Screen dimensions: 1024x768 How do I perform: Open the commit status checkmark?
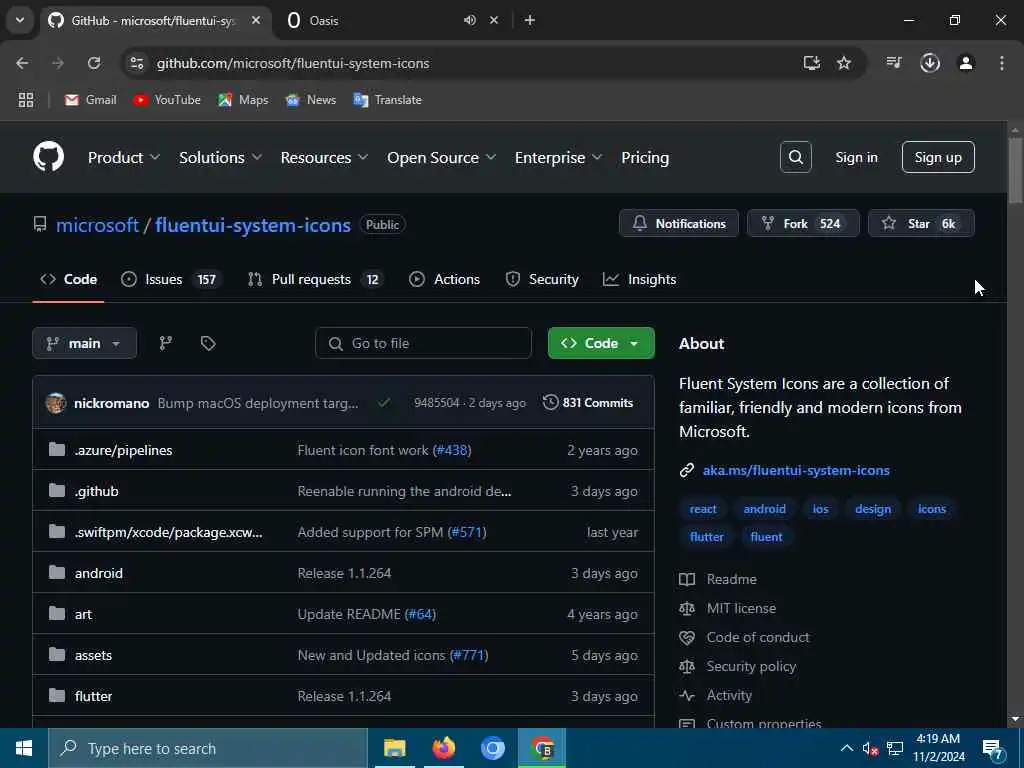[x=384, y=402]
